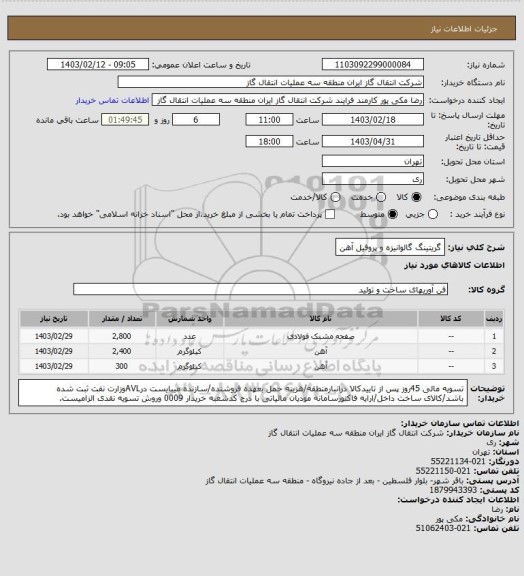This screenshot has height=576, width=524.
Task: Click the buyer notes text box
Action: click(x=243, y=393)
